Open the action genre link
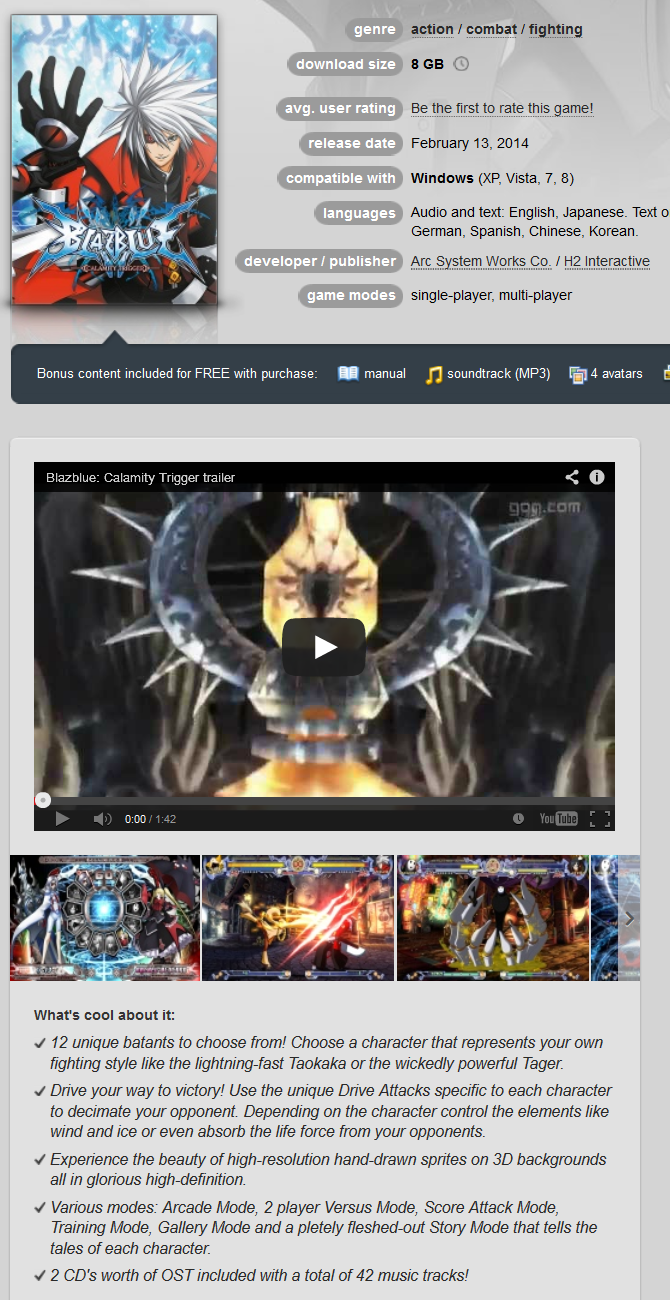This screenshot has width=670, height=1300. tap(432, 29)
